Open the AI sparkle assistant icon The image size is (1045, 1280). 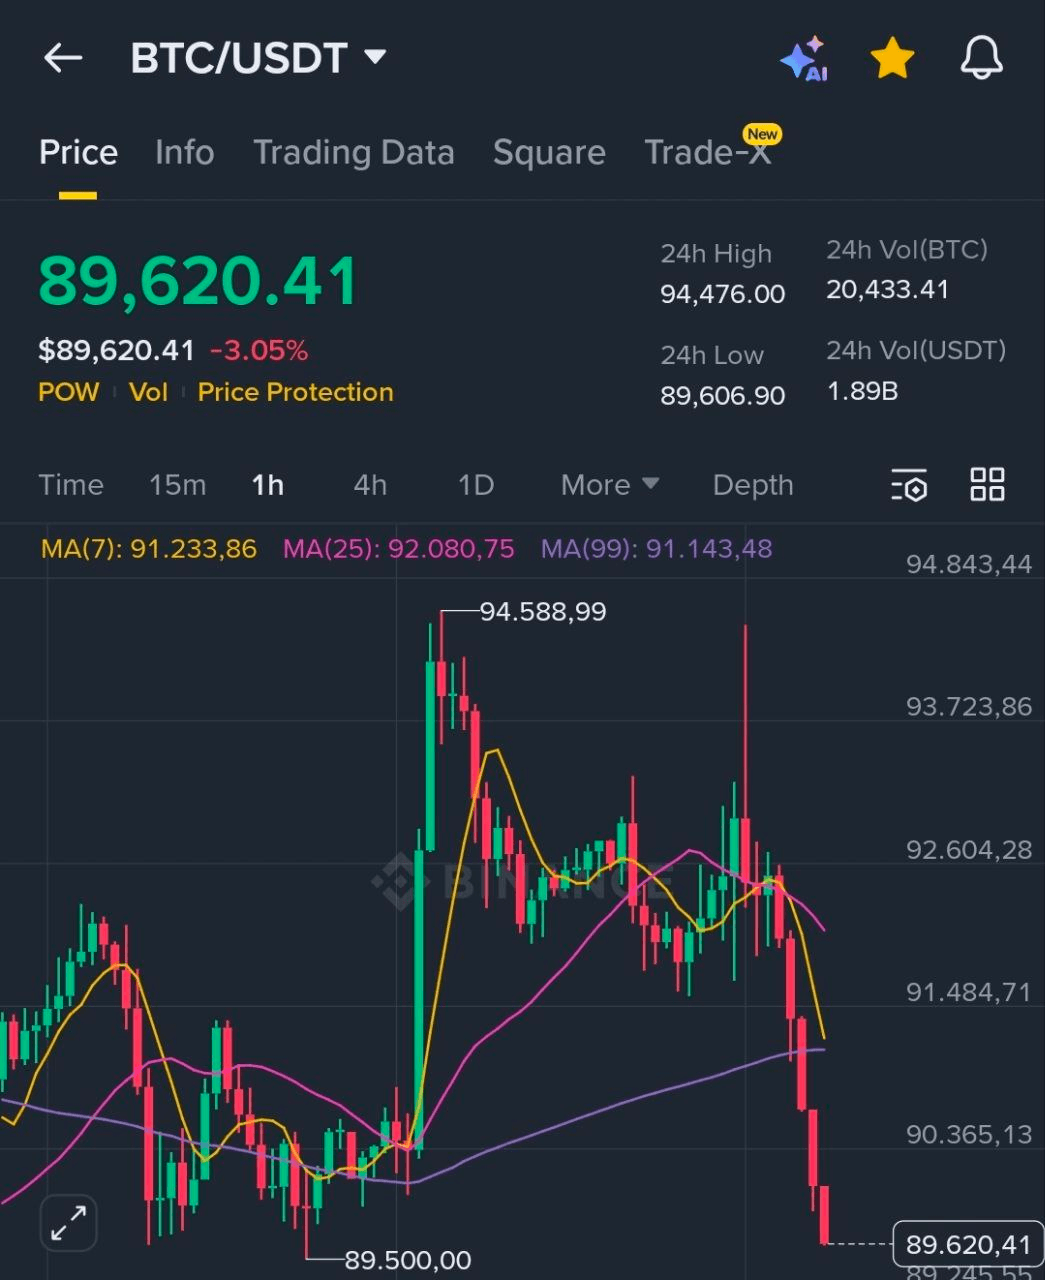(x=804, y=59)
